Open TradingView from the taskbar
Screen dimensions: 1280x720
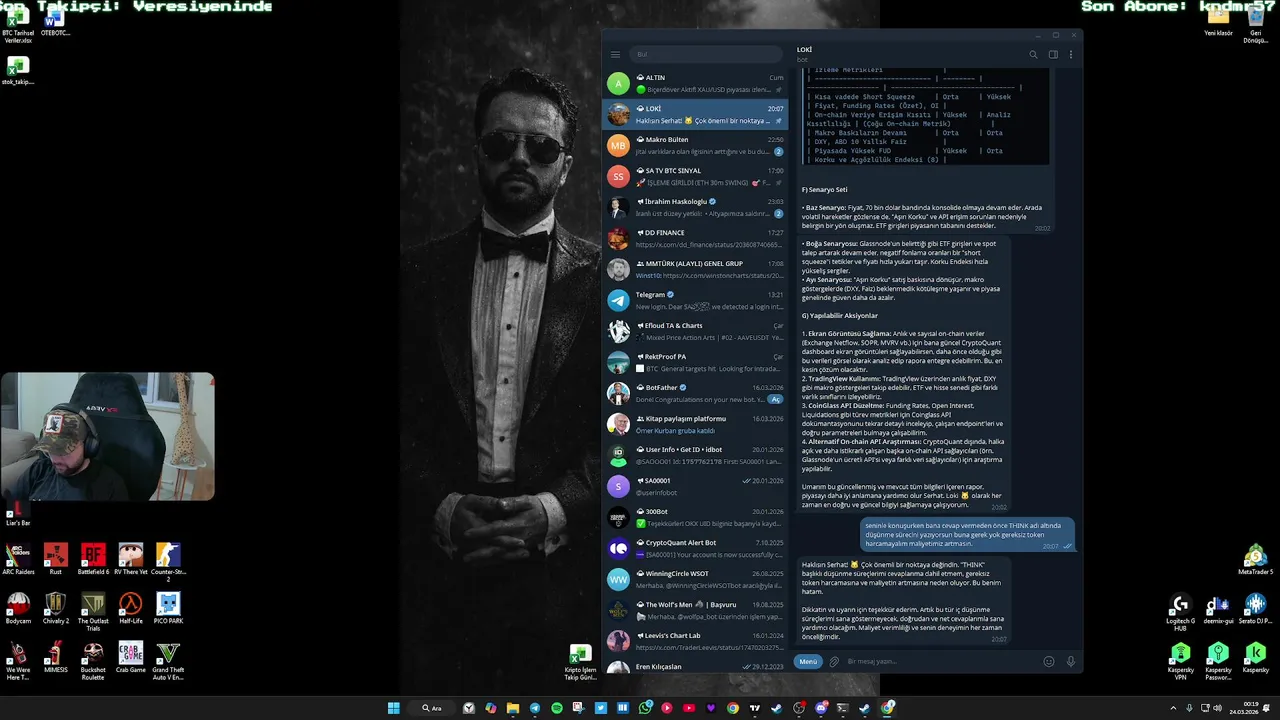point(755,708)
